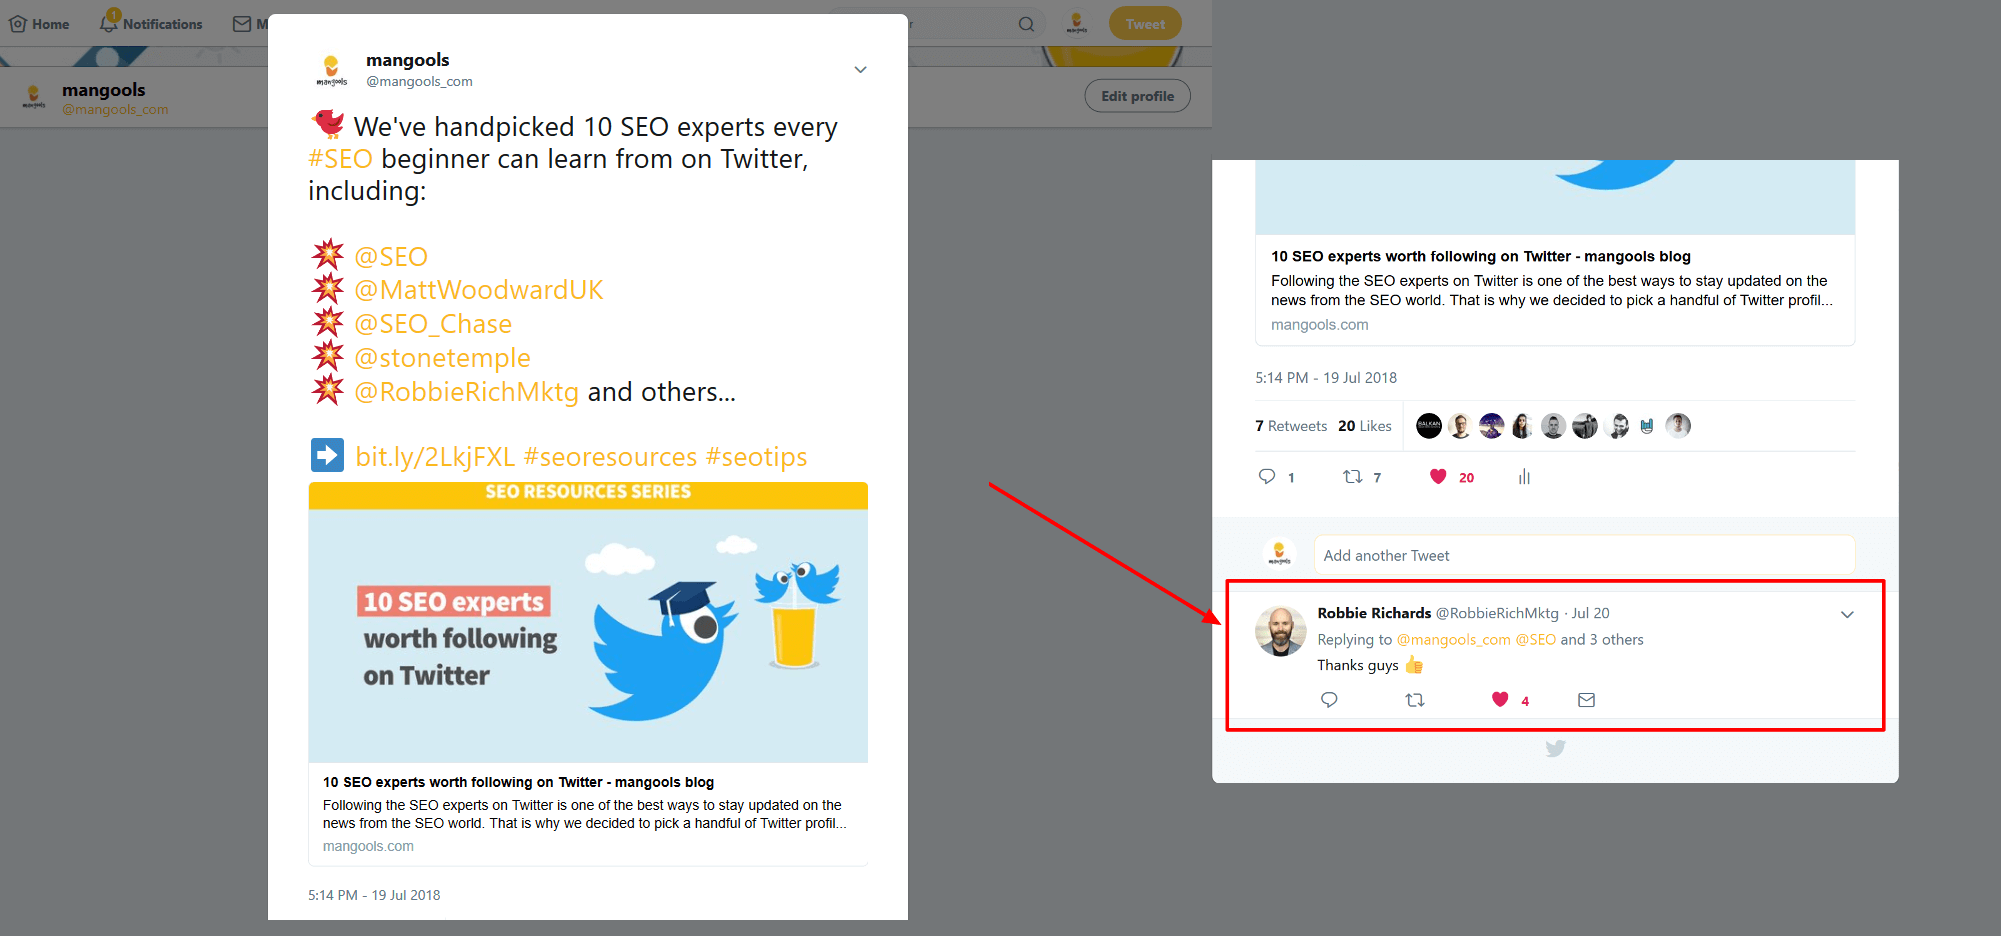
Task: Open the @MattWoodwardUK mention
Action: [x=479, y=290]
